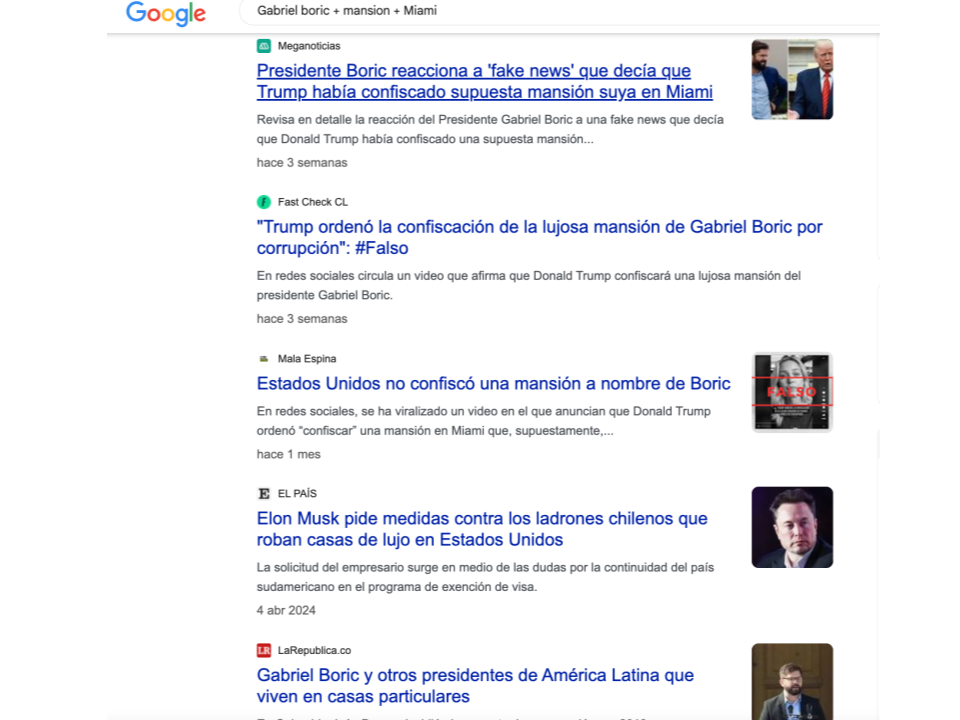Click the EL PAÍS source name
The image size is (960, 720).
(x=298, y=493)
